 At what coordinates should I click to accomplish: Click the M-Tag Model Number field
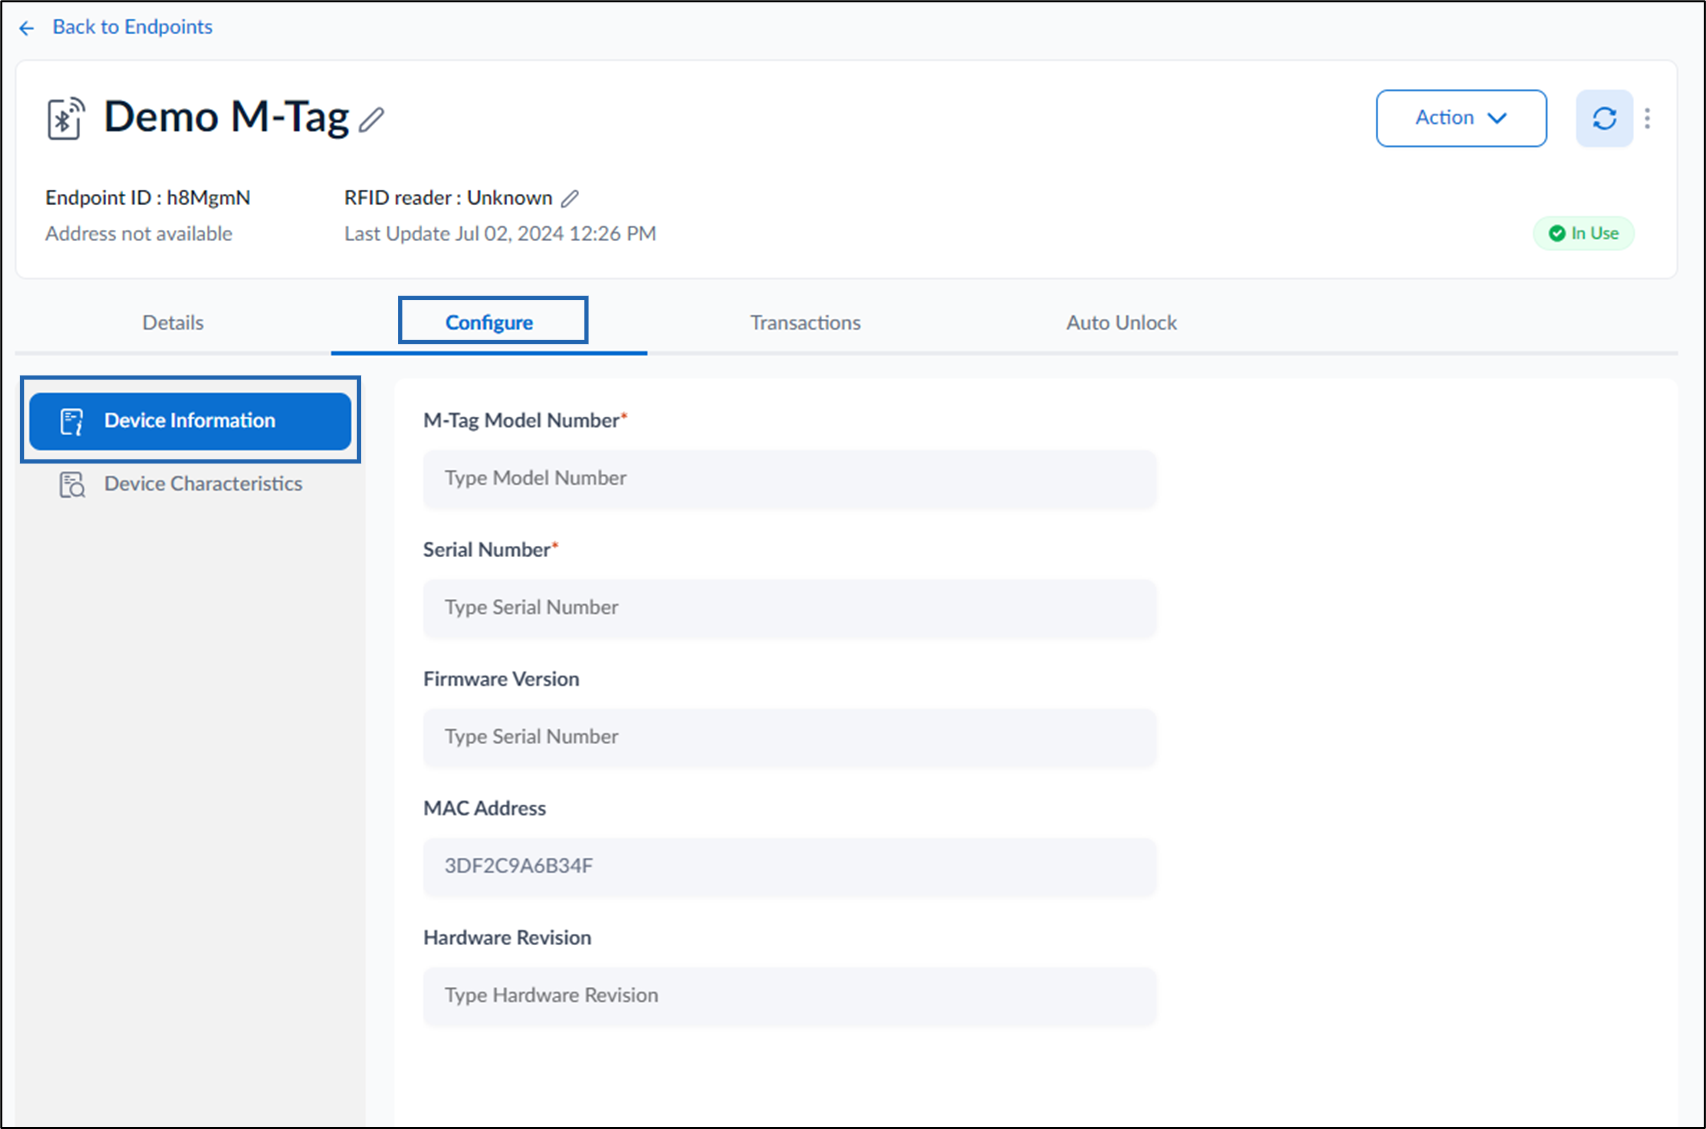coord(789,478)
